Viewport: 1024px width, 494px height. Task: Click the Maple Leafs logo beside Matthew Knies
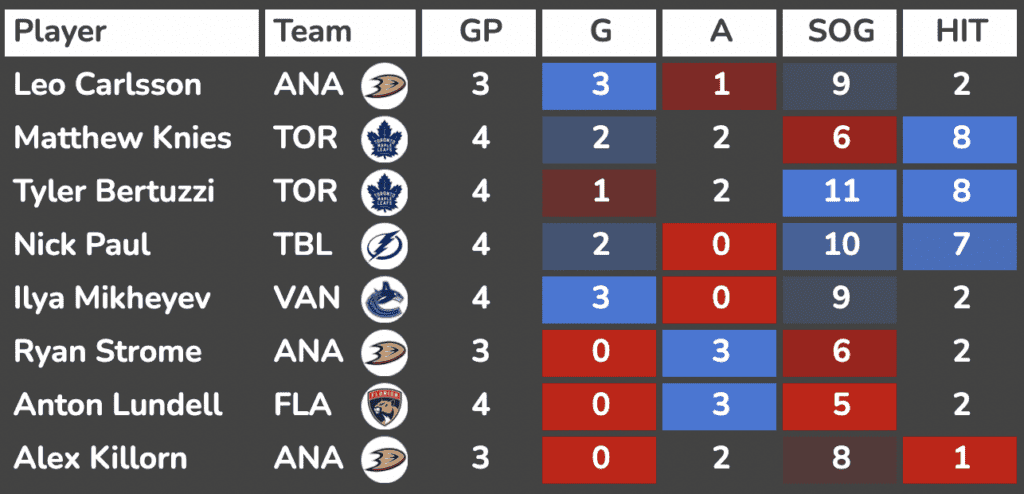pyautogui.click(x=380, y=138)
